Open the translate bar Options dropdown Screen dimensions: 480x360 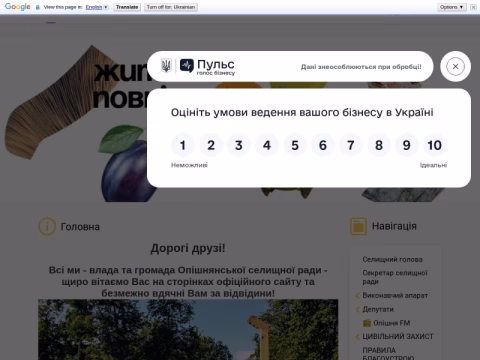pyautogui.click(x=452, y=7)
